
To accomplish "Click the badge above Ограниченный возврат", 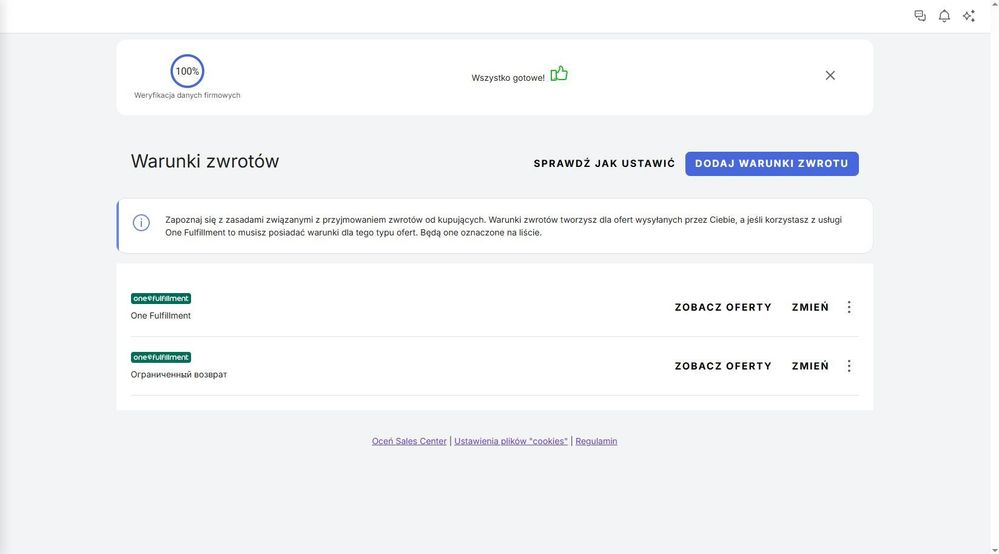I will (x=161, y=357).
